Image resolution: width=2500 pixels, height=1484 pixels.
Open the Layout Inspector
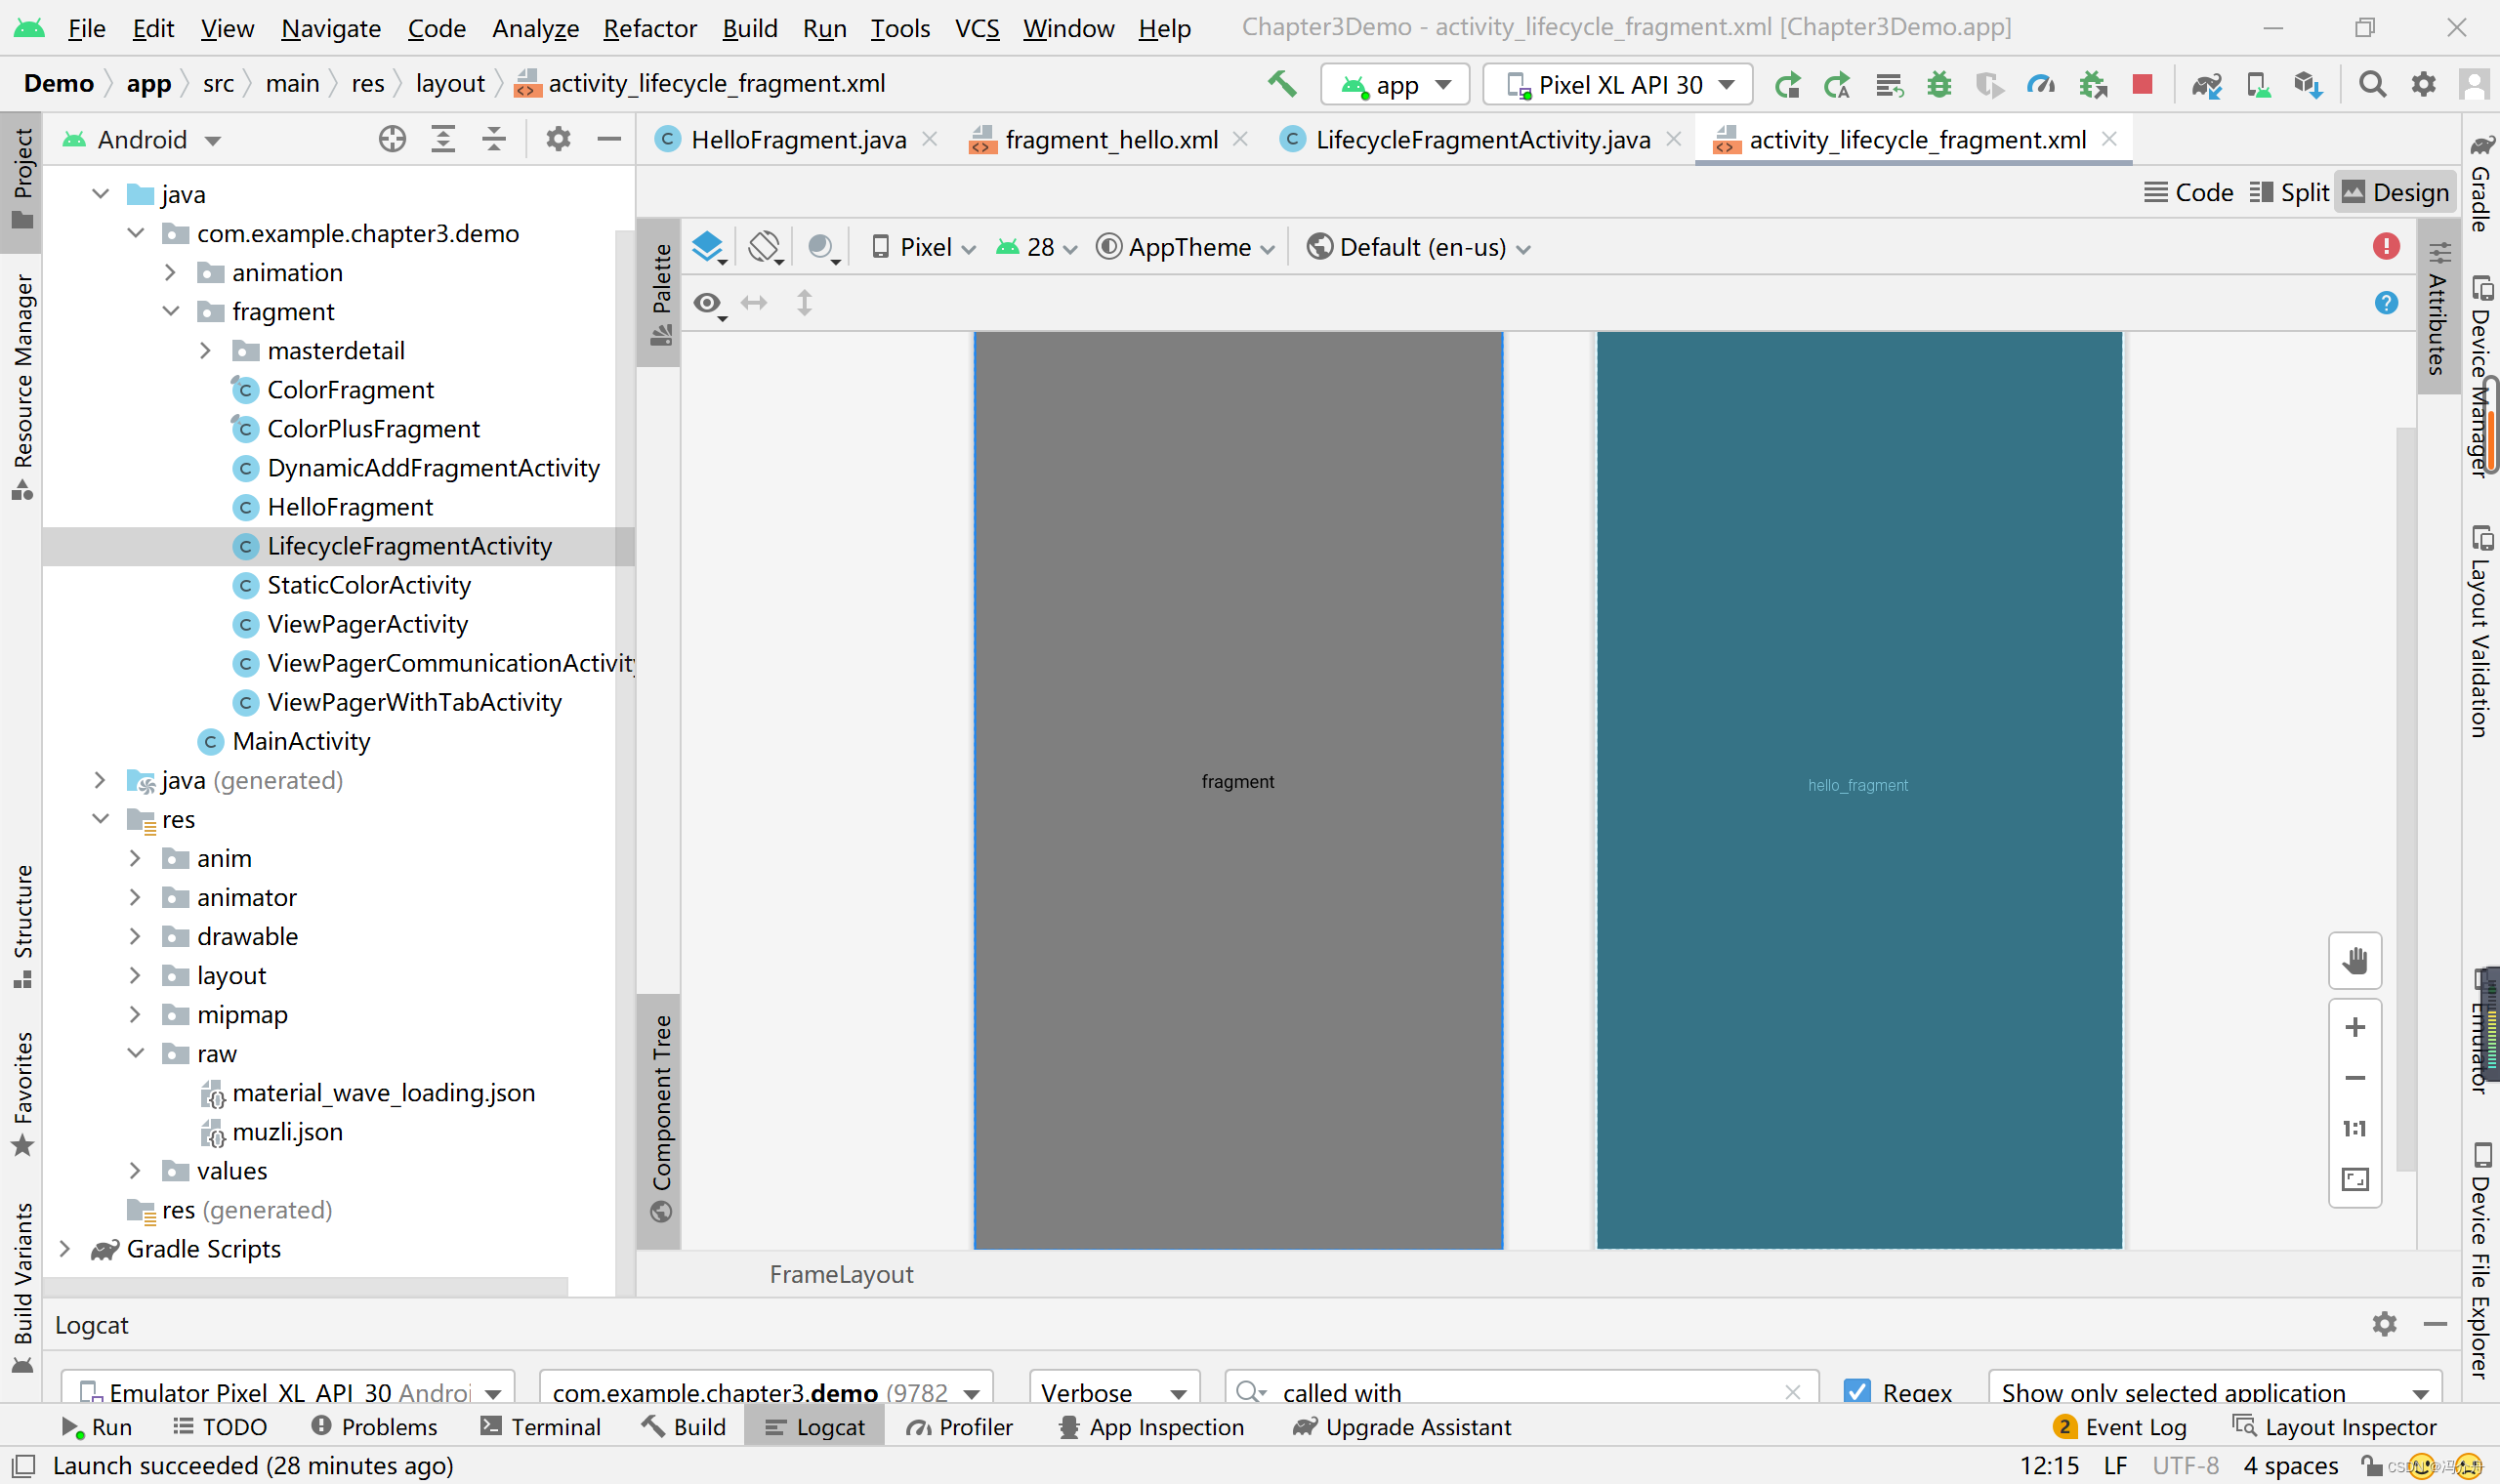click(x=2336, y=1427)
